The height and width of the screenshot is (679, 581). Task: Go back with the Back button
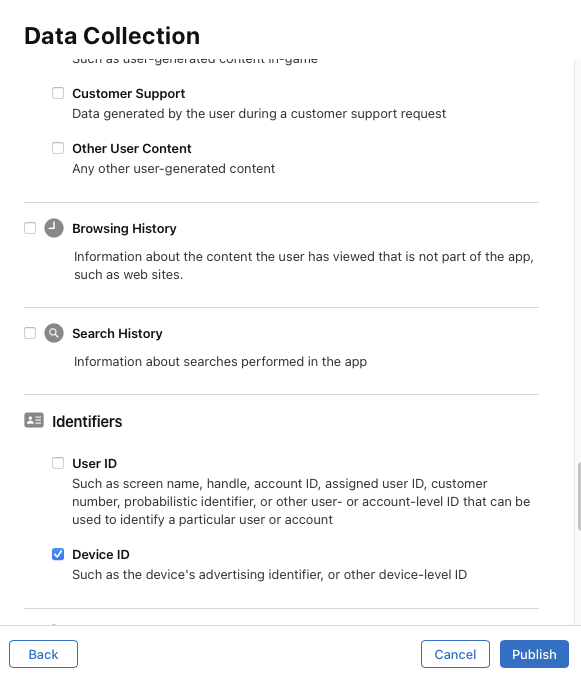point(43,654)
